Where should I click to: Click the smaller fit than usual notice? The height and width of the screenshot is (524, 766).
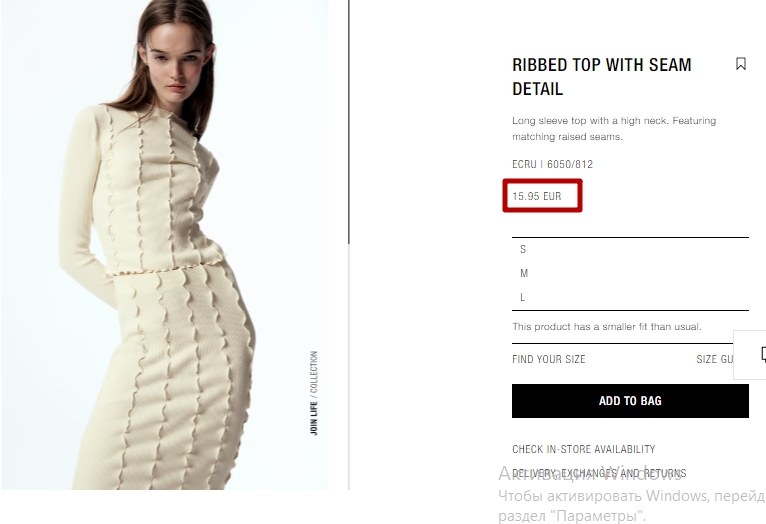point(607,327)
